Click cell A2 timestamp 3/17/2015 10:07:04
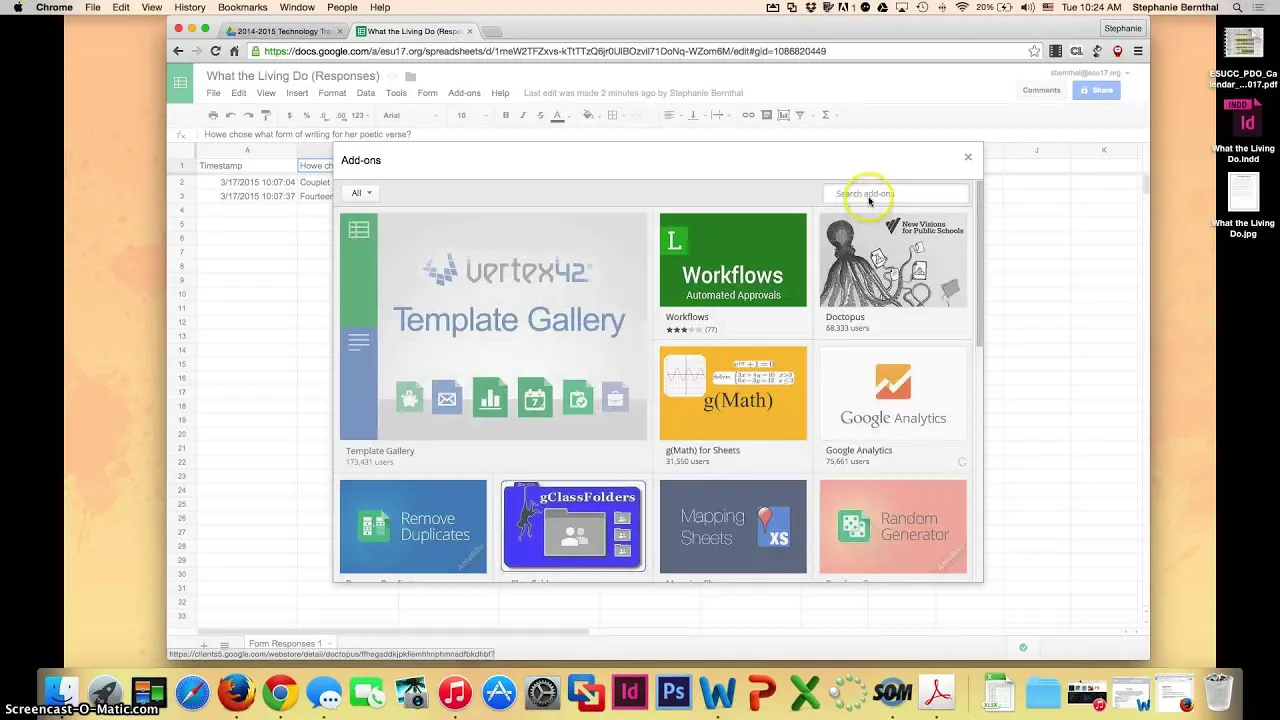 [x=247, y=182]
